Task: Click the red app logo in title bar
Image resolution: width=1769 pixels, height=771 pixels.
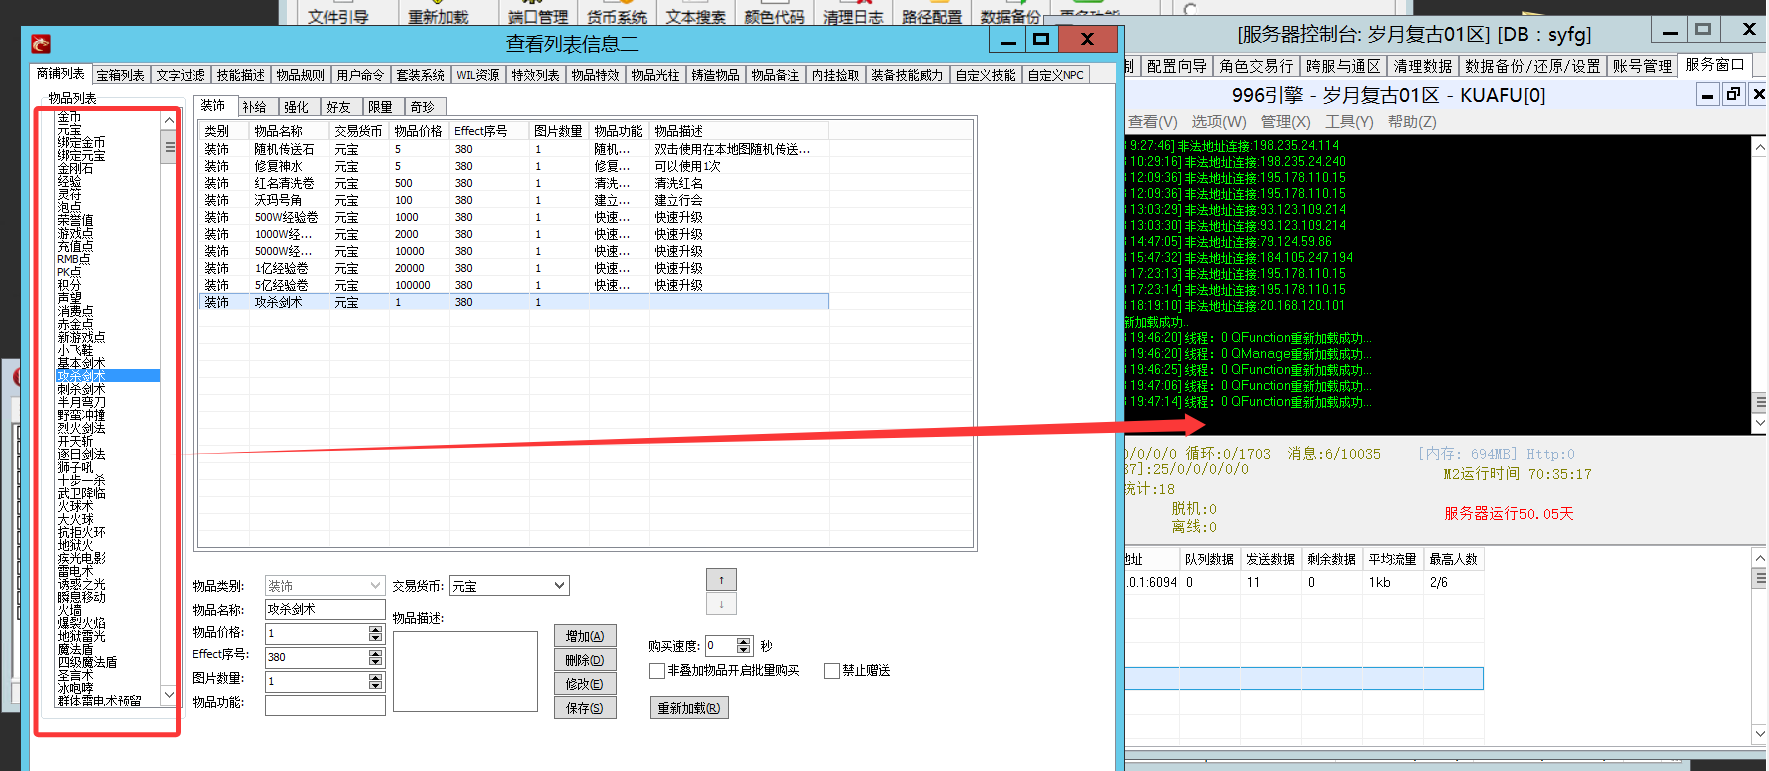Action: (41, 43)
